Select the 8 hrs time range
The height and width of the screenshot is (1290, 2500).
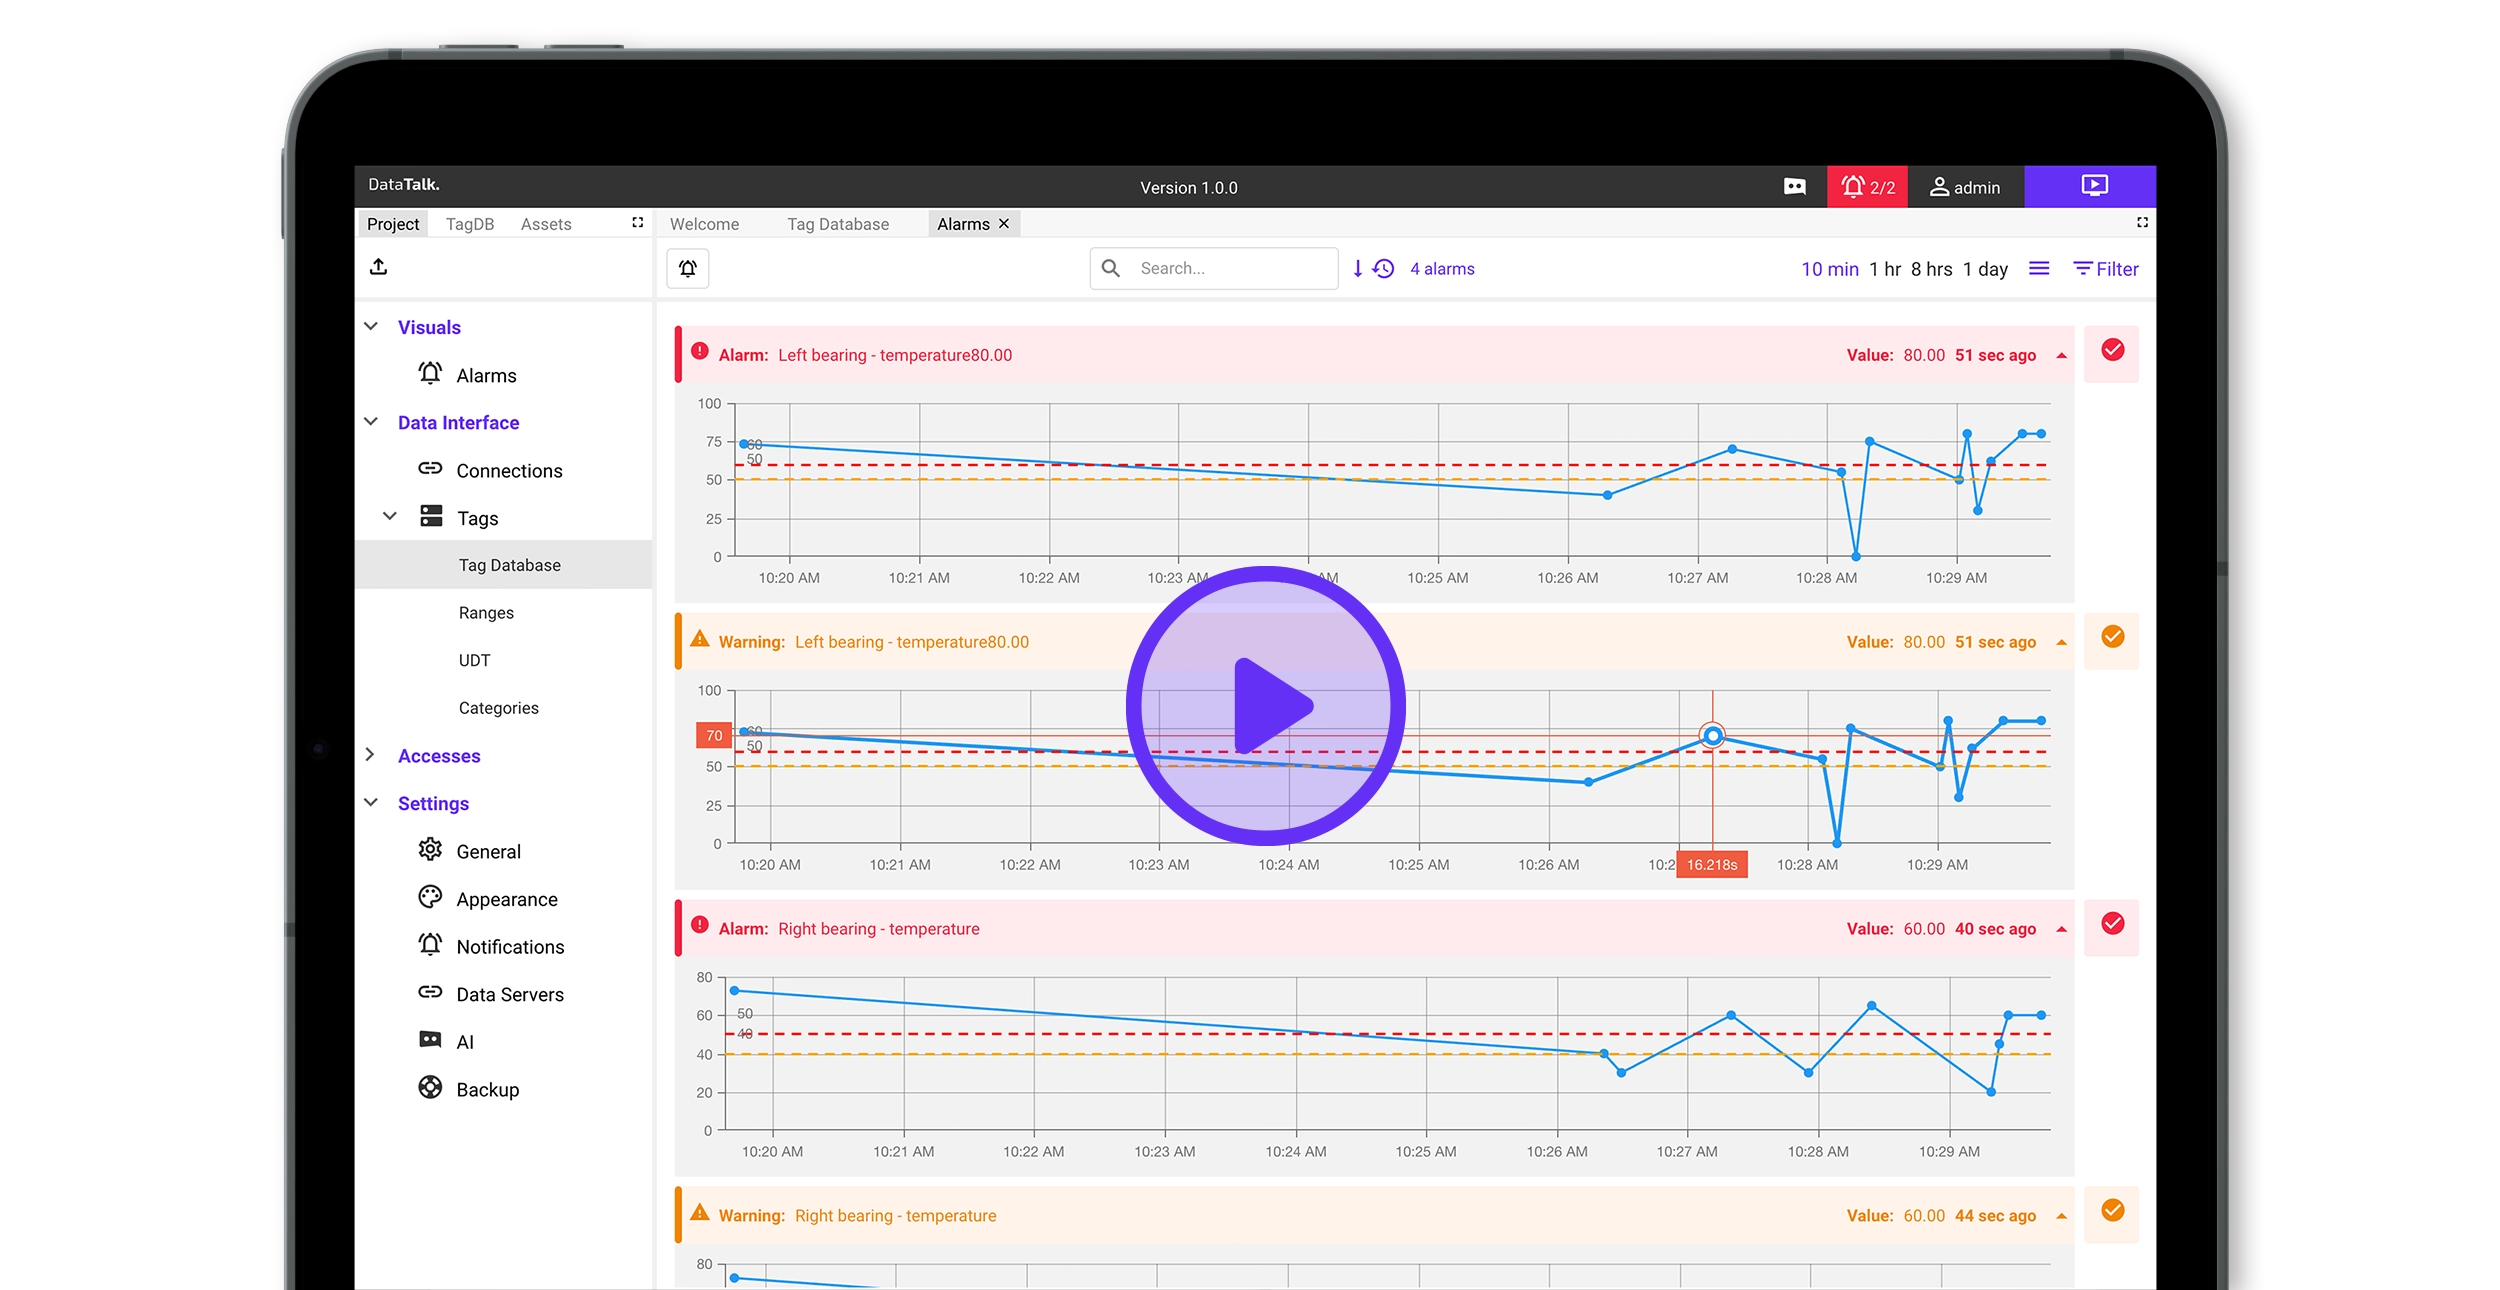click(1931, 269)
